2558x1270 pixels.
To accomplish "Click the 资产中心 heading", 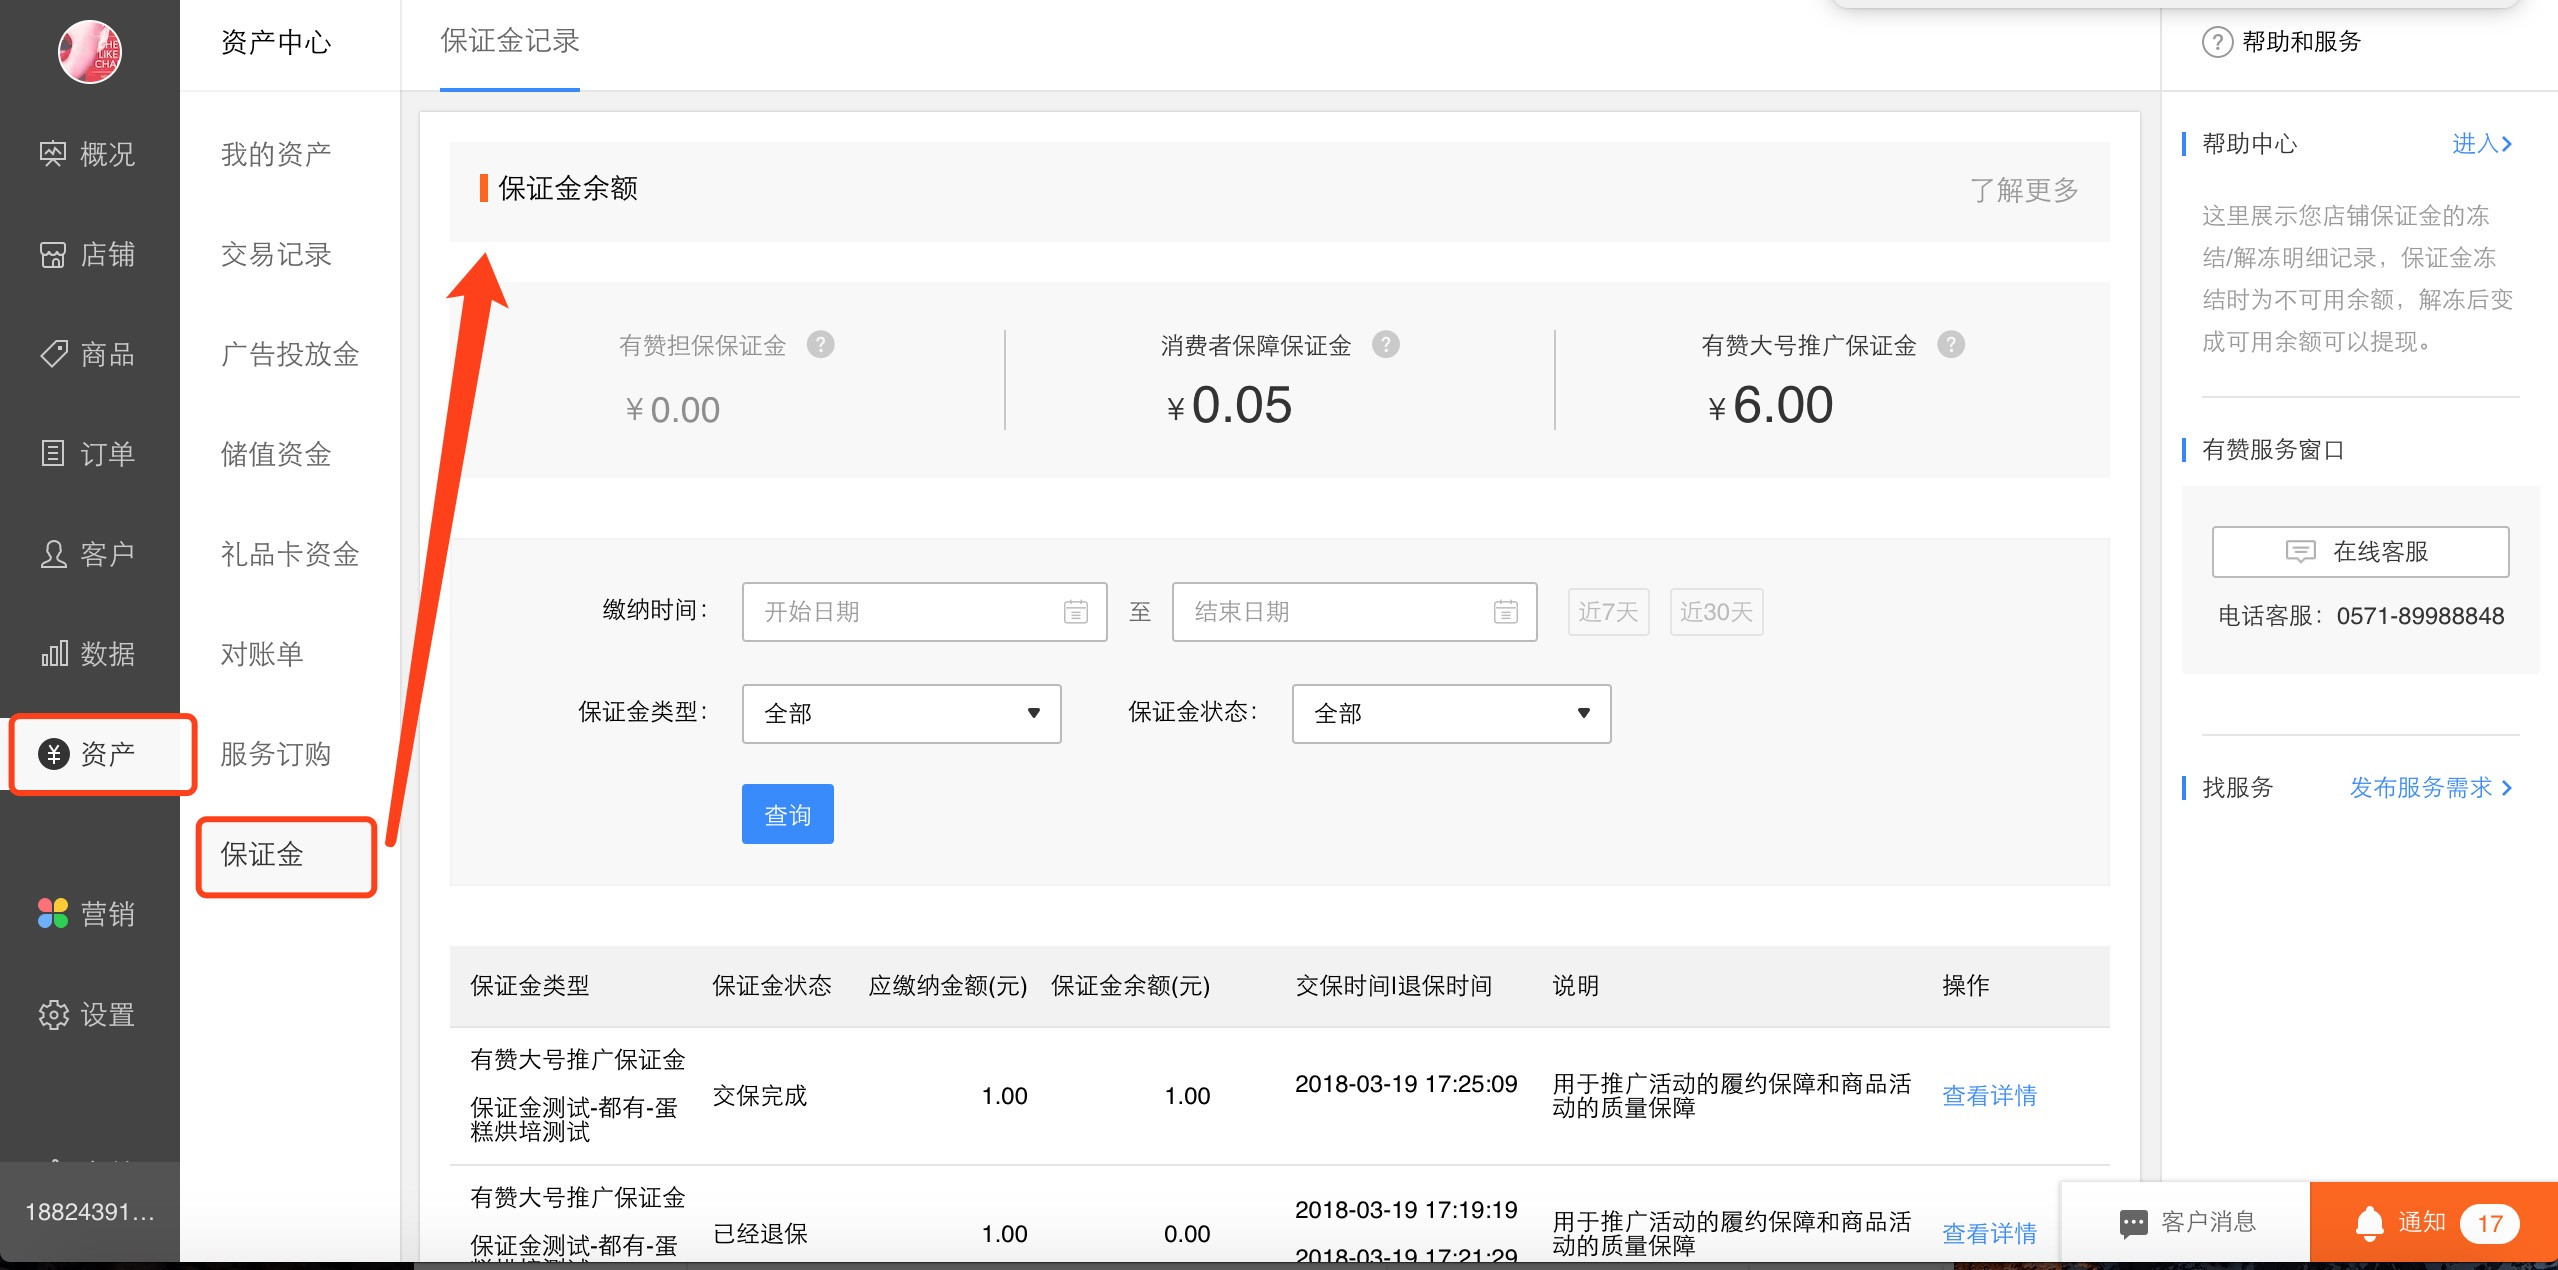I will pos(276,42).
